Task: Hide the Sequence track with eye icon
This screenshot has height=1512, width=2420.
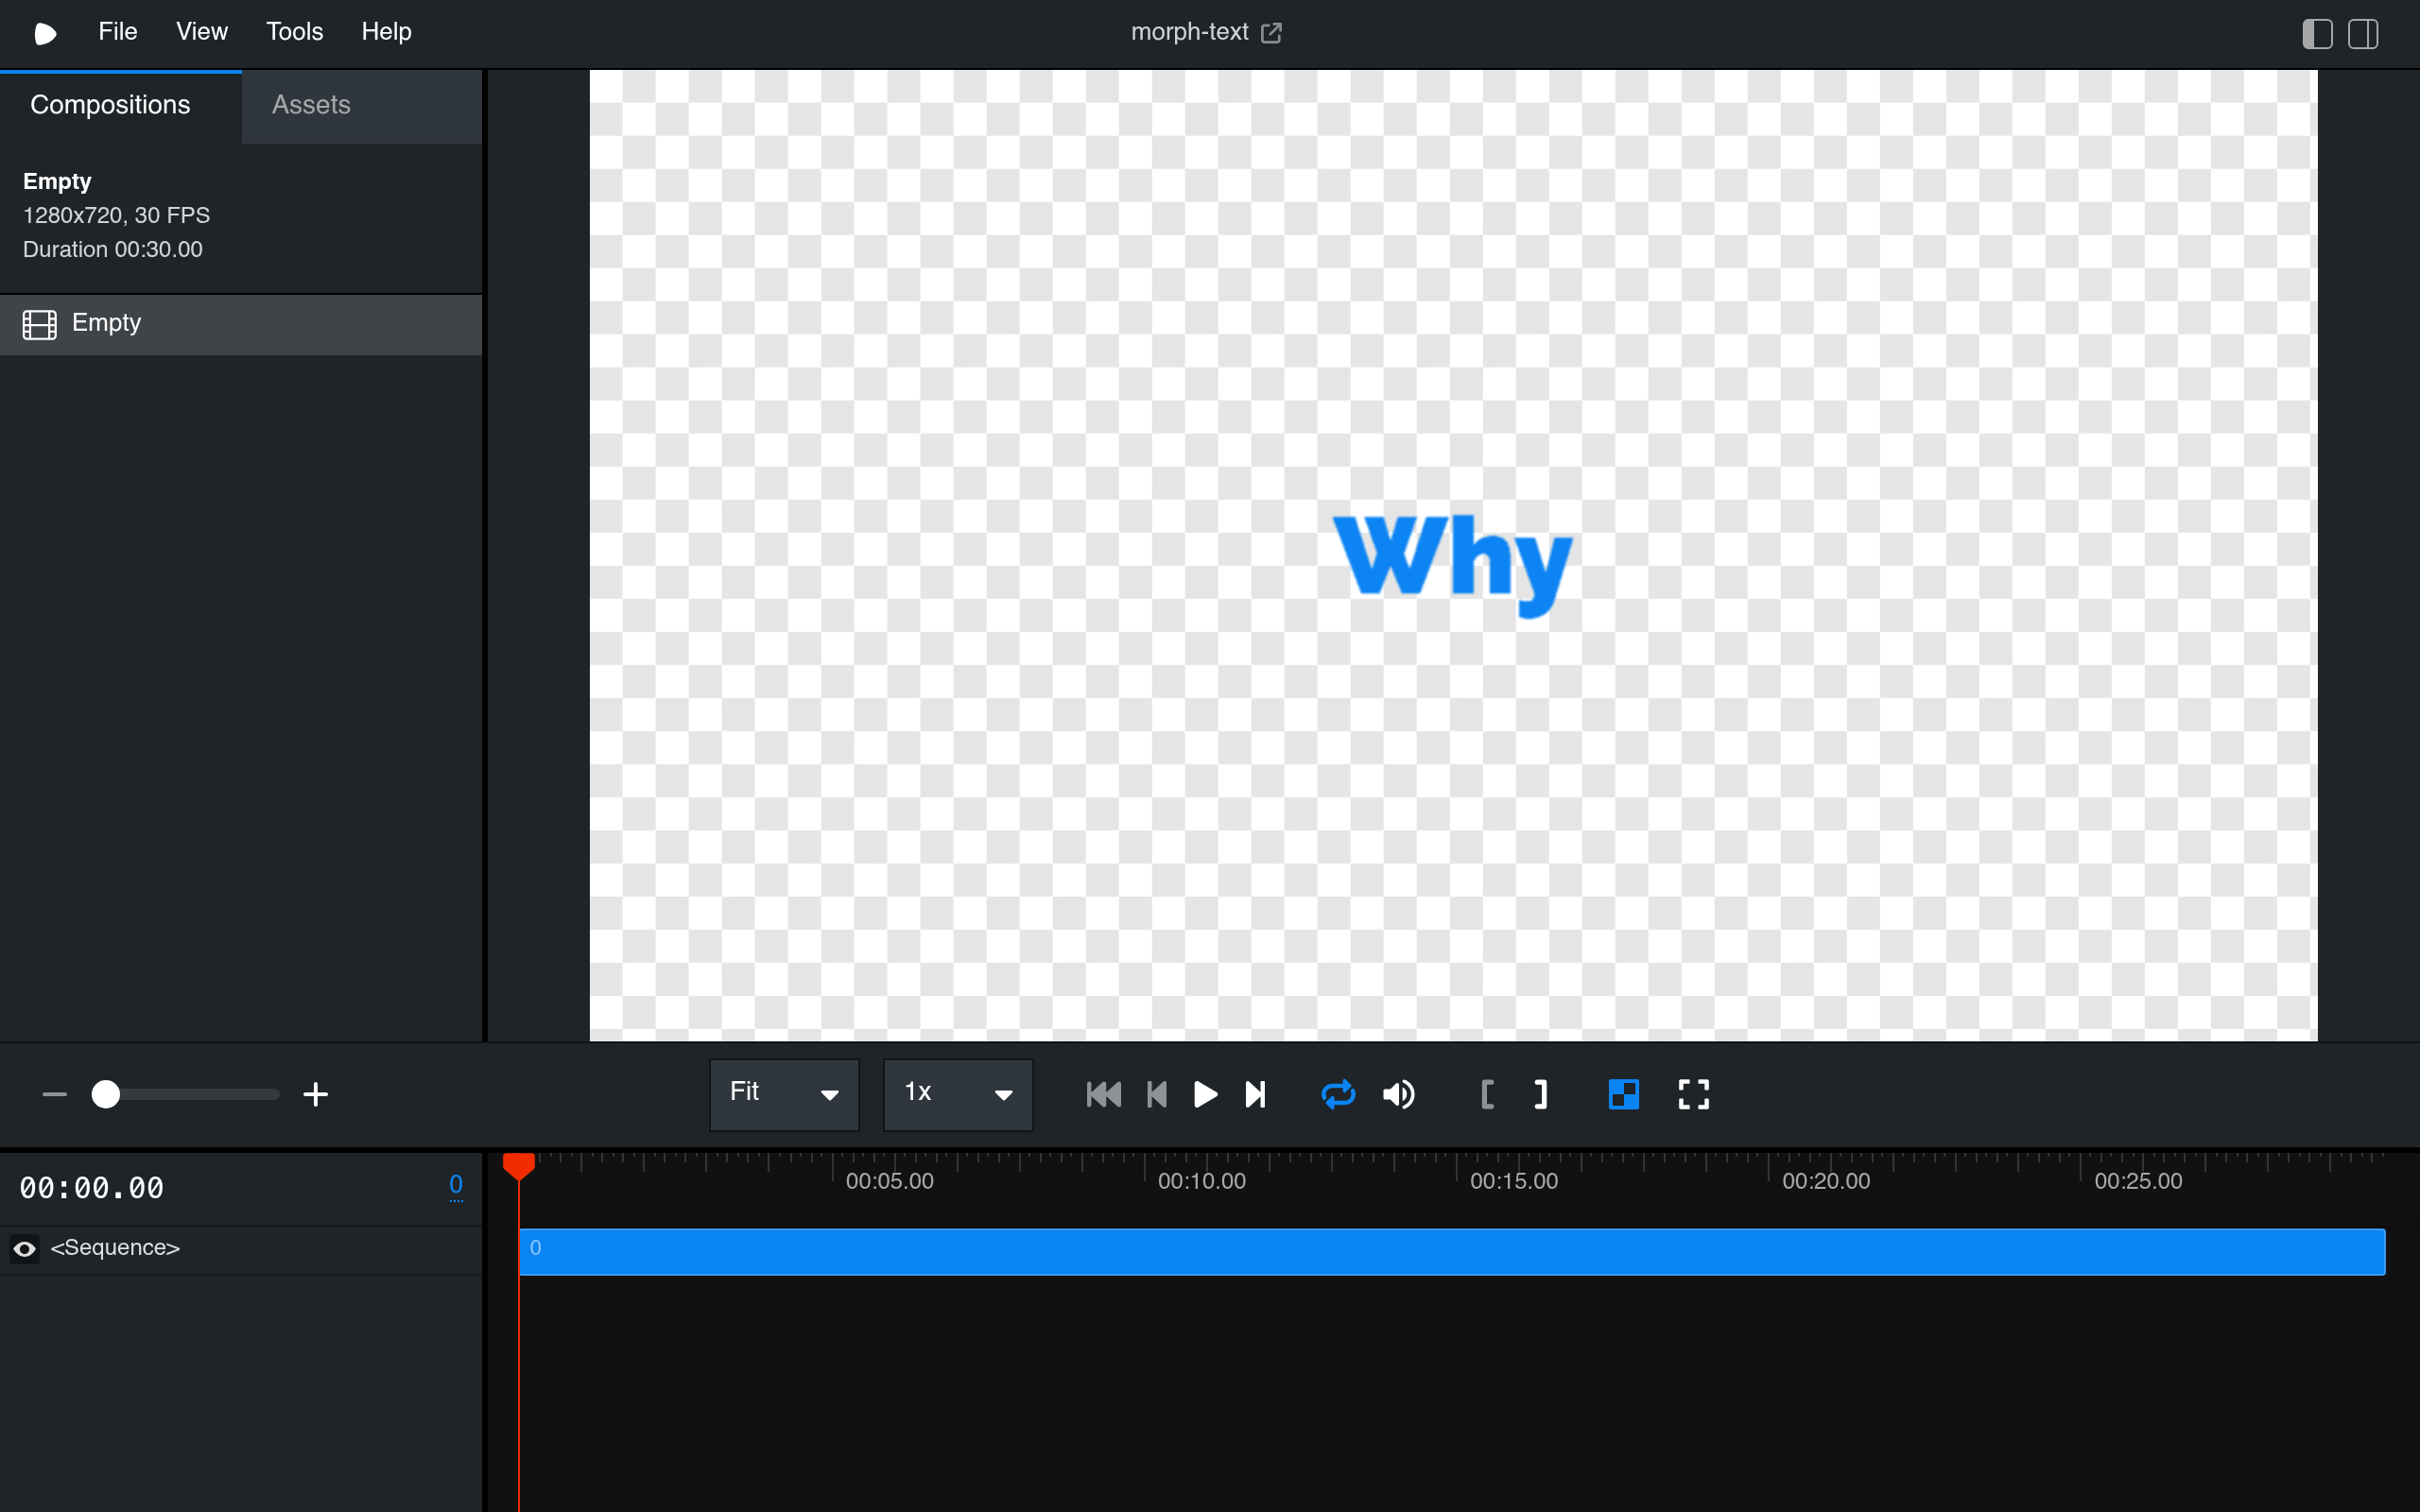Action: tap(24, 1248)
